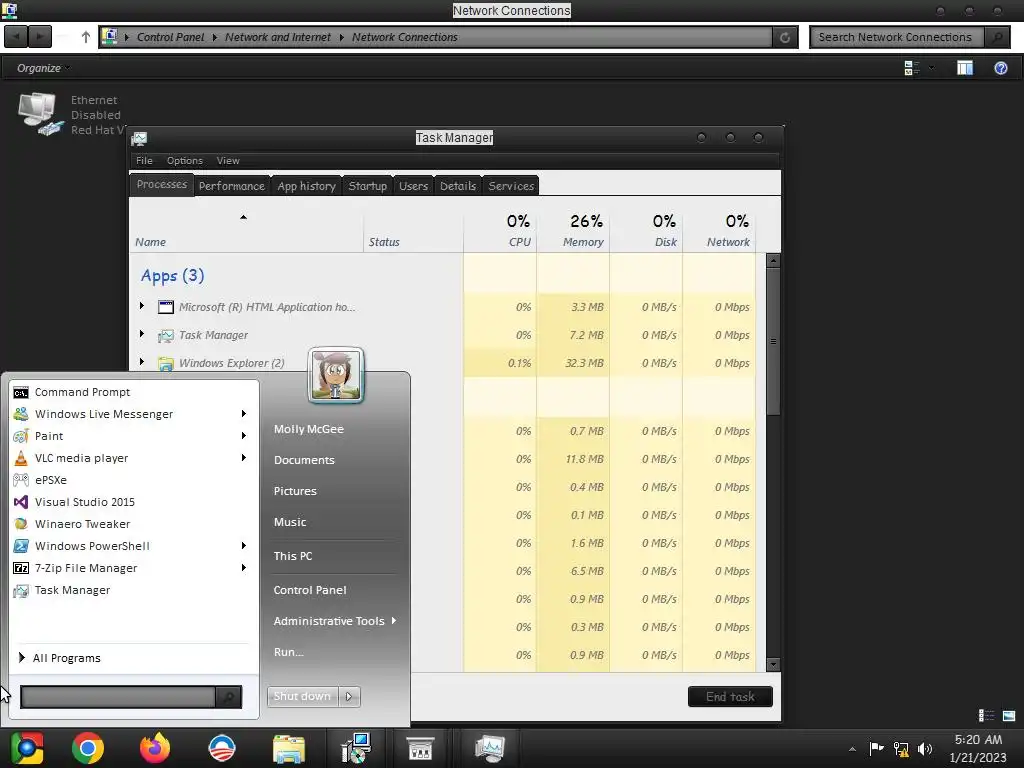
Task: Switch to the Performance tab
Action: [232, 186]
